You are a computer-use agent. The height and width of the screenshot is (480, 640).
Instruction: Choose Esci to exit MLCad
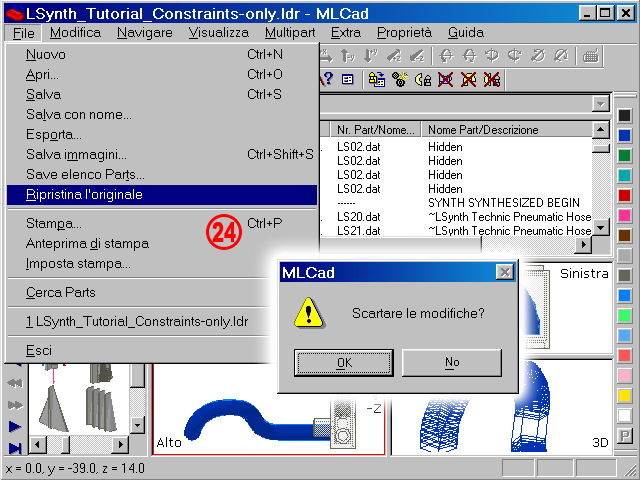139,351
